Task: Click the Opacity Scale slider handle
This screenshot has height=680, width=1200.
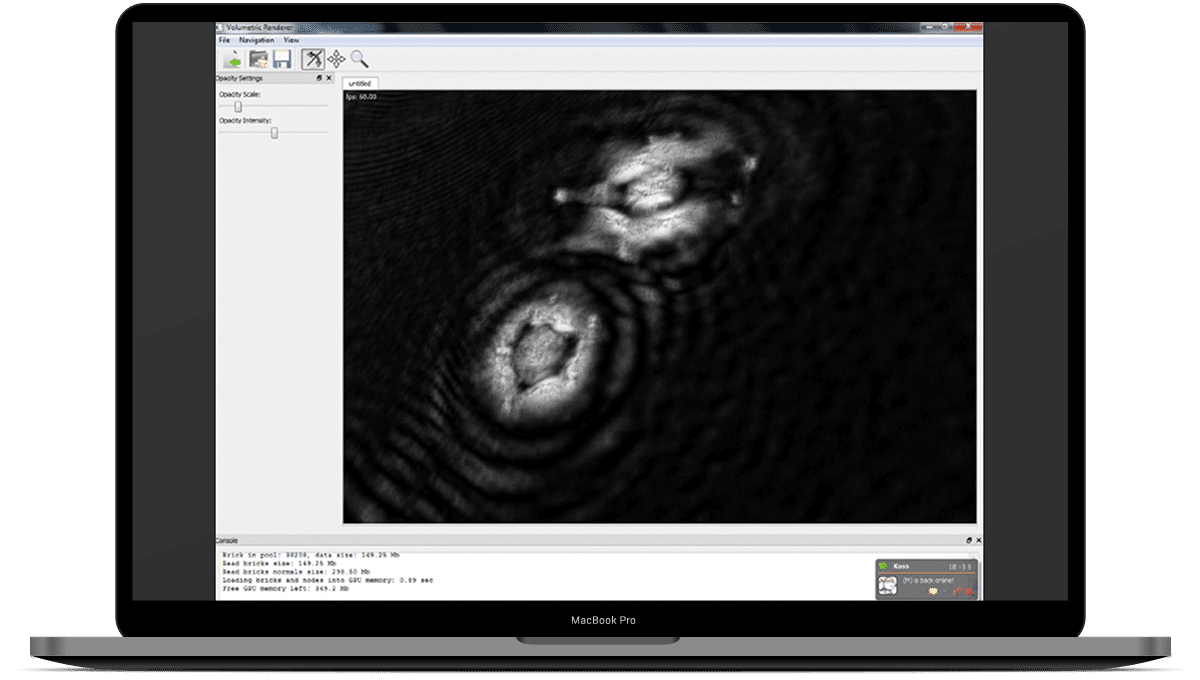Action: coord(238,106)
